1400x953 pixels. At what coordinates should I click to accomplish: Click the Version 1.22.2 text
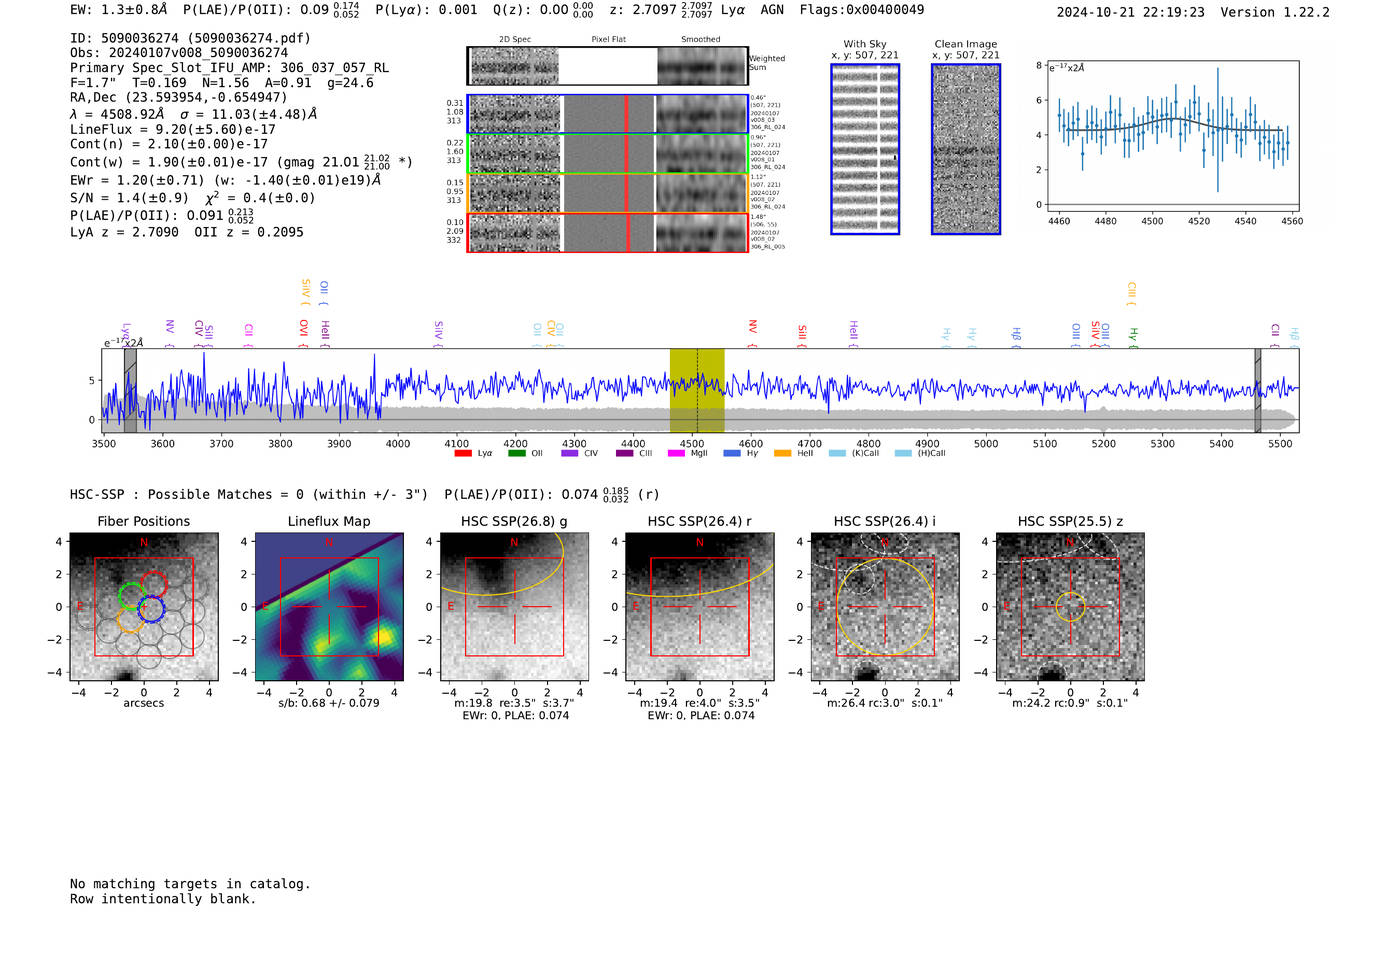(1275, 12)
